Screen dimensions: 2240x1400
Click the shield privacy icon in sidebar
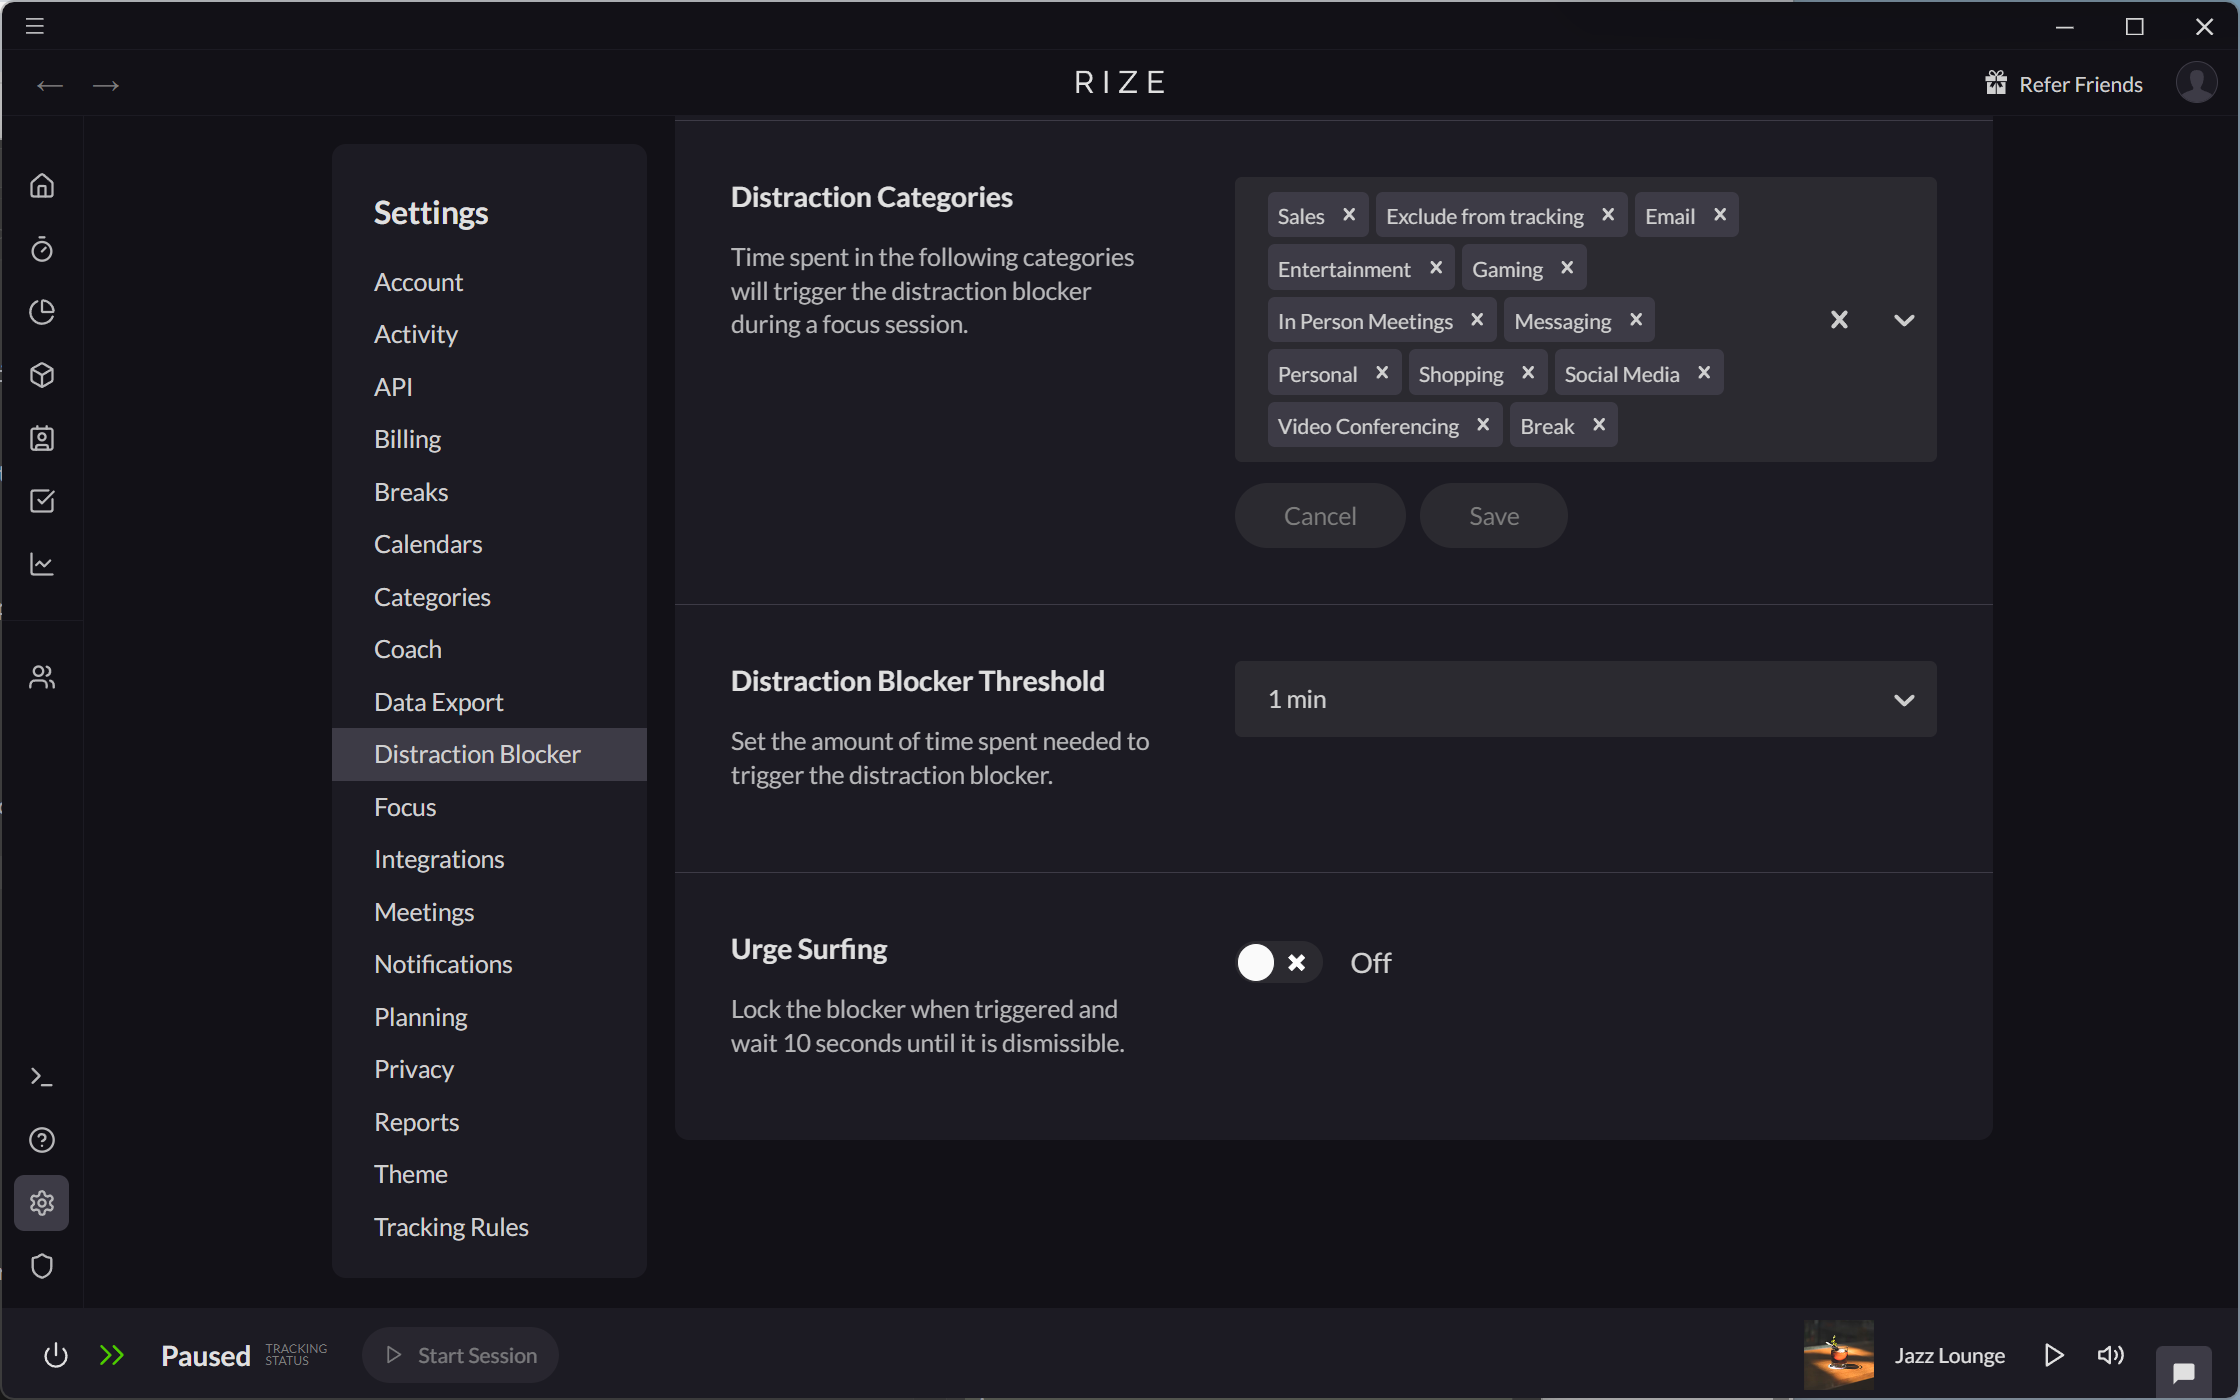pyautogui.click(x=42, y=1266)
